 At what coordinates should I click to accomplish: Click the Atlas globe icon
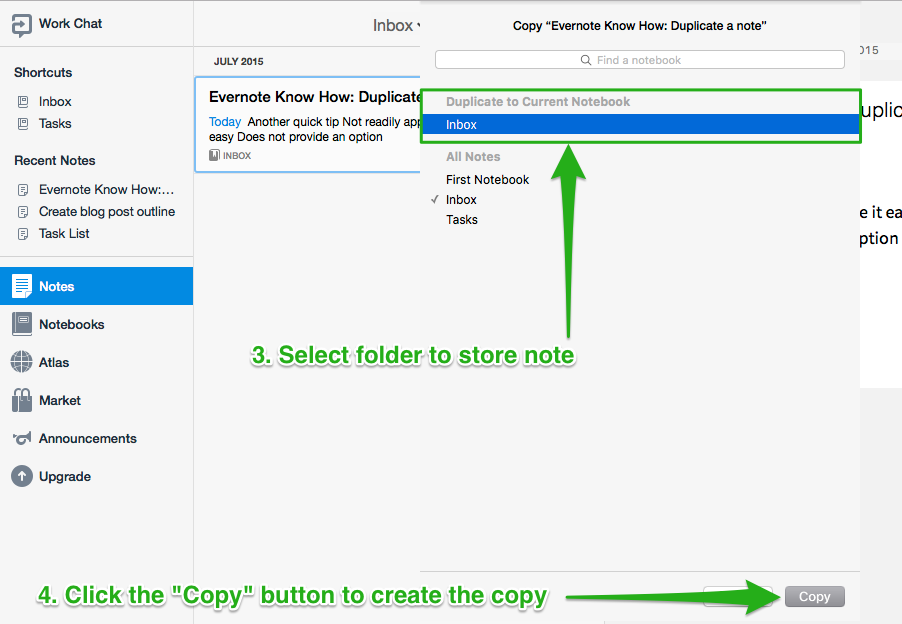point(22,362)
